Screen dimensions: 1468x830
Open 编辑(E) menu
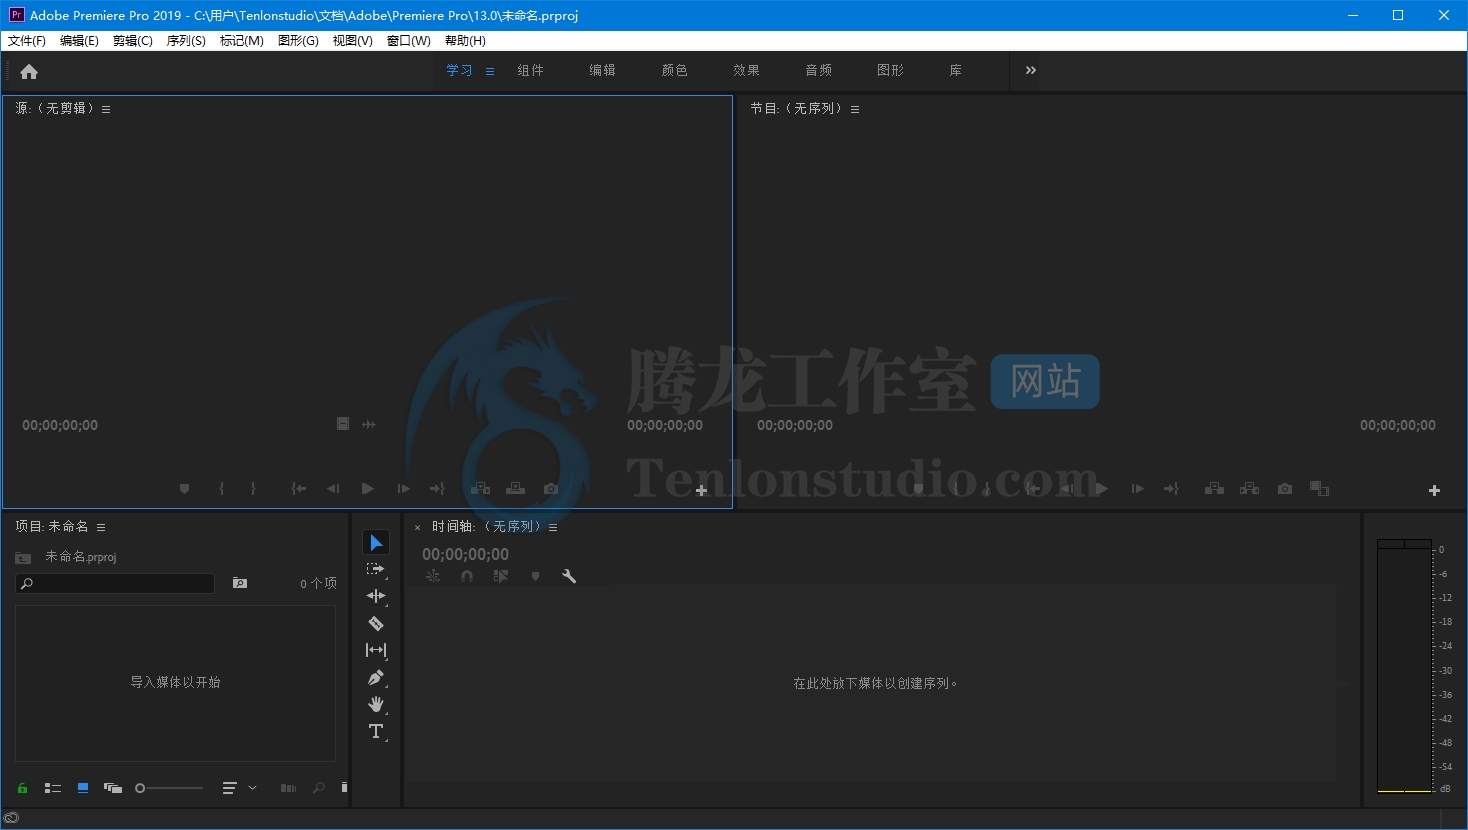(x=79, y=41)
